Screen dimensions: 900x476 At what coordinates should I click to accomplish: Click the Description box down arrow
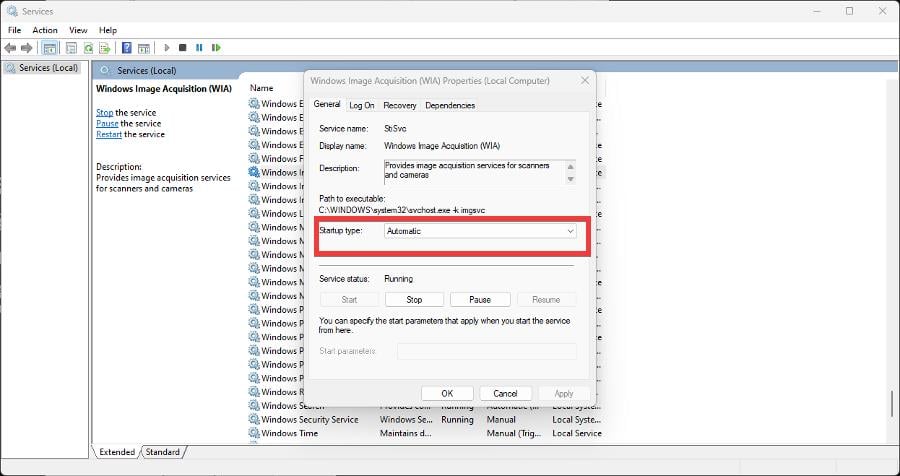point(571,179)
